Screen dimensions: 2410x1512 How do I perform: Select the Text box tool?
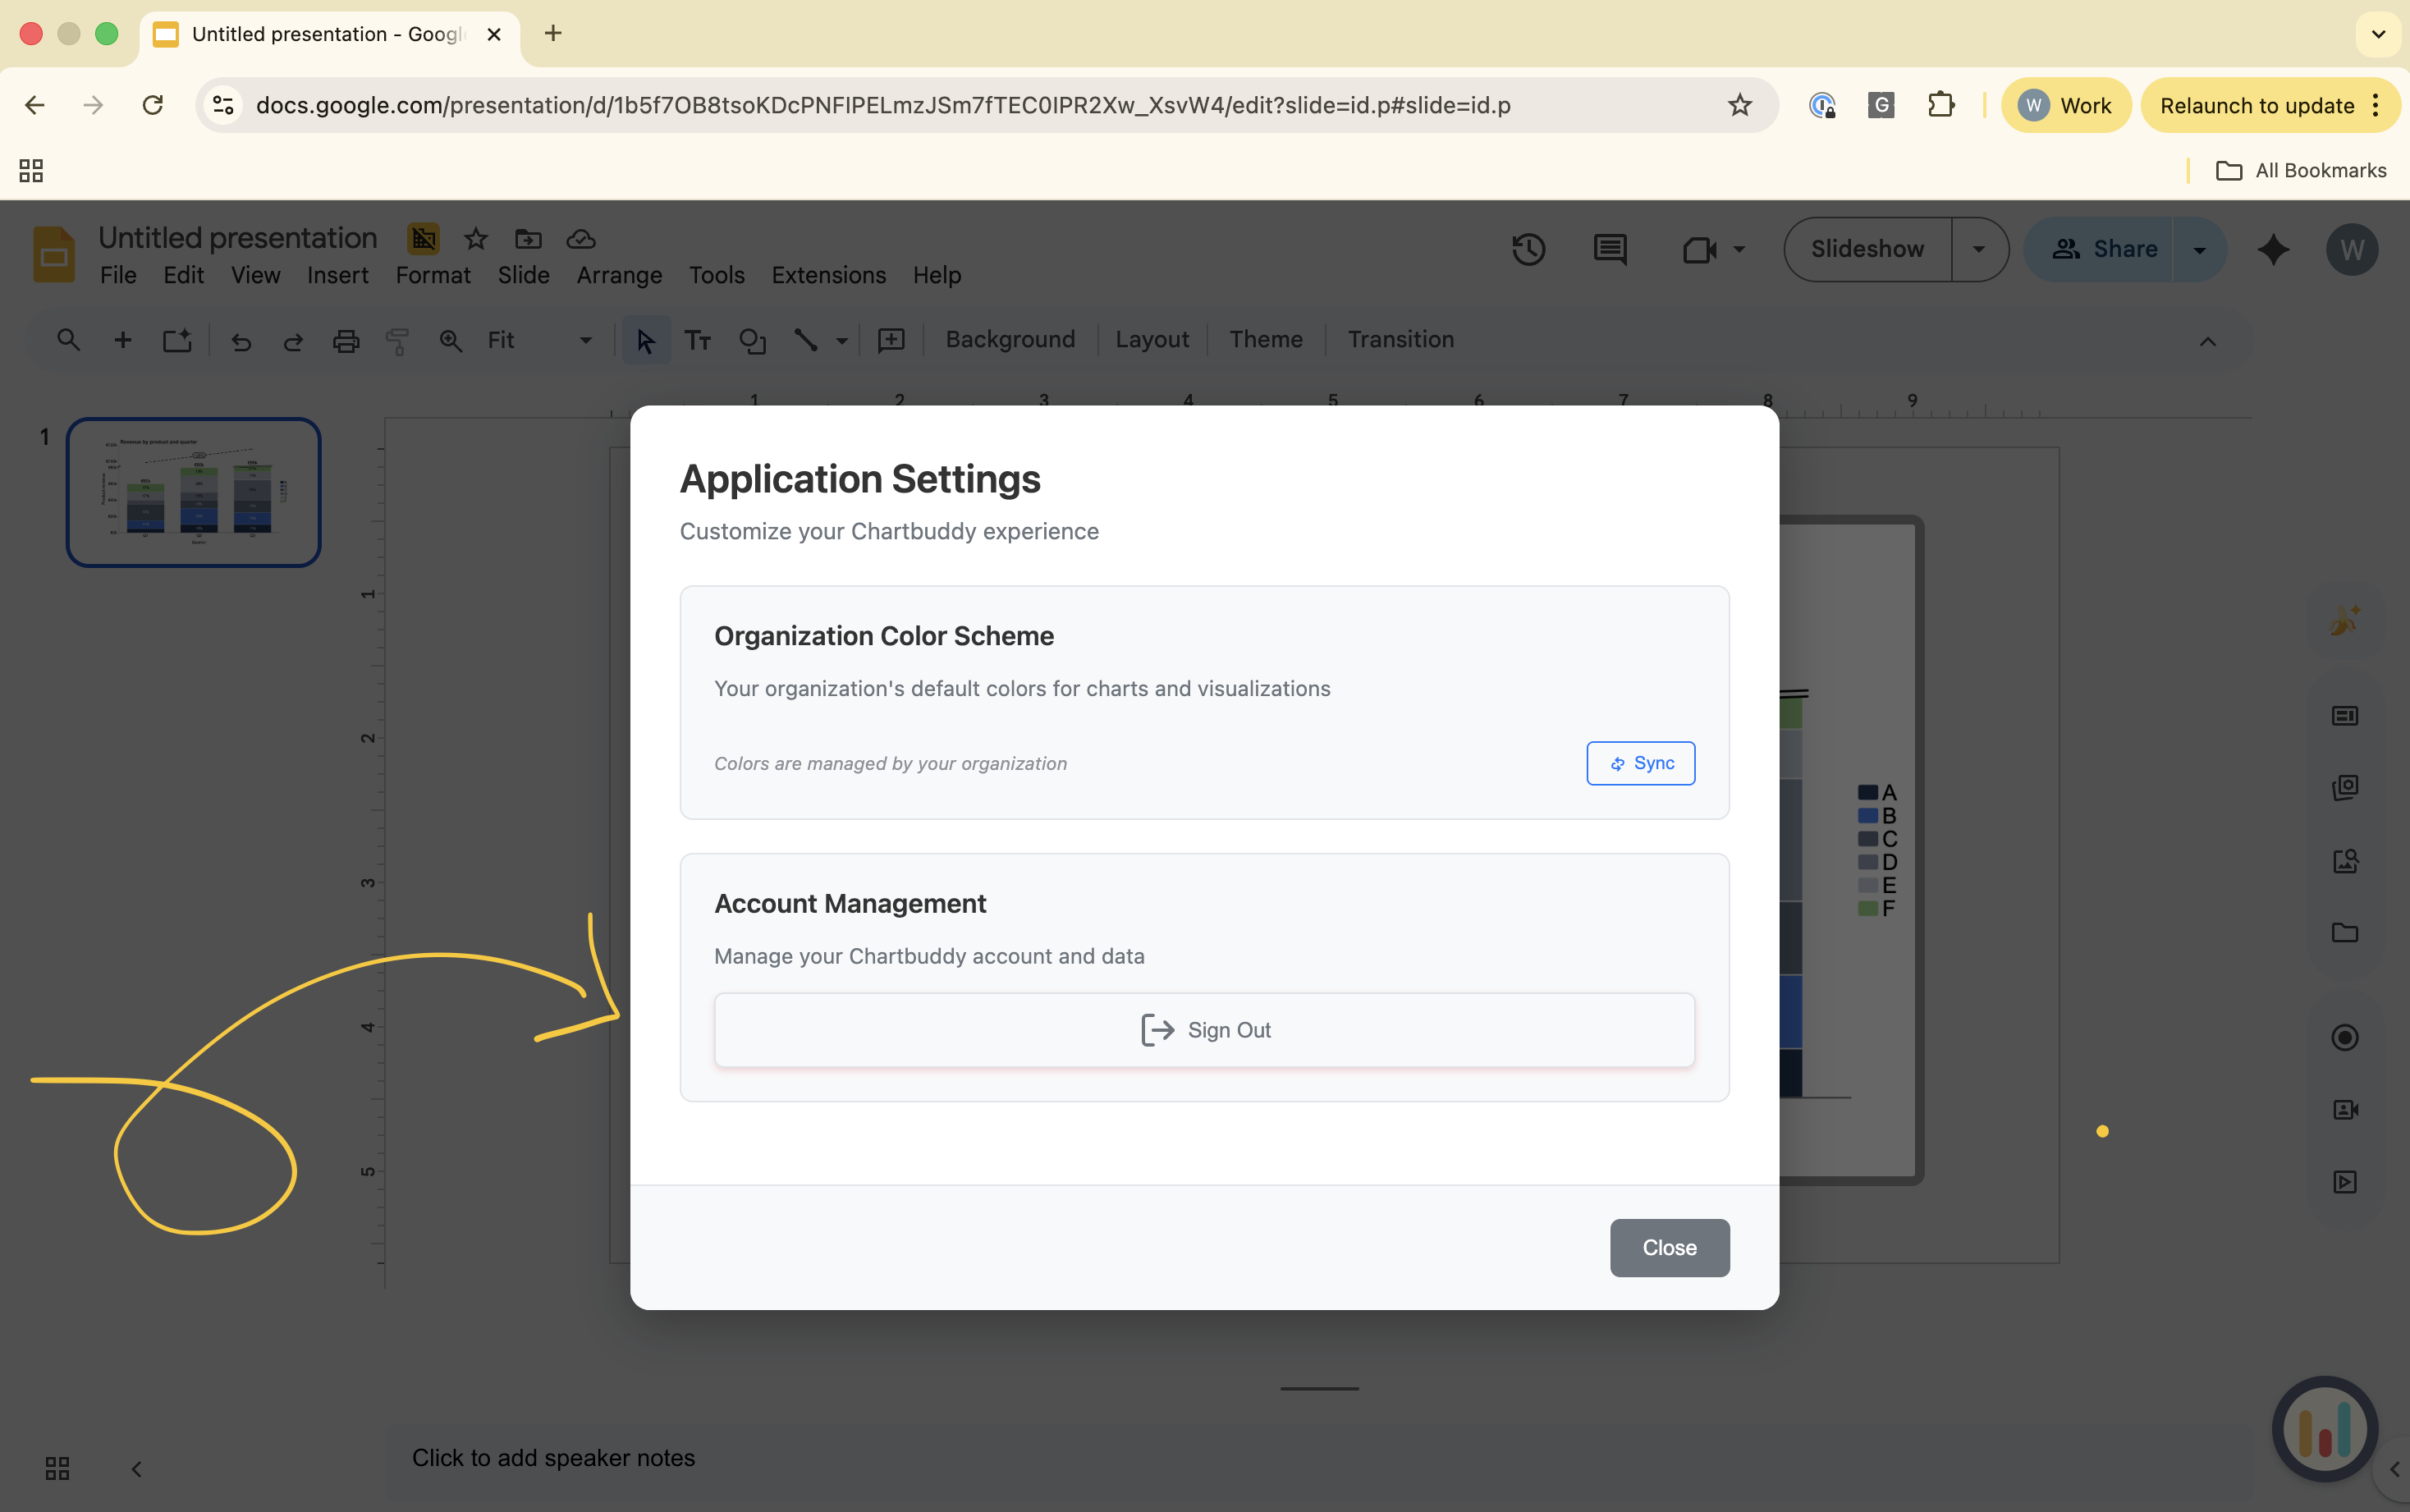click(698, 340)
